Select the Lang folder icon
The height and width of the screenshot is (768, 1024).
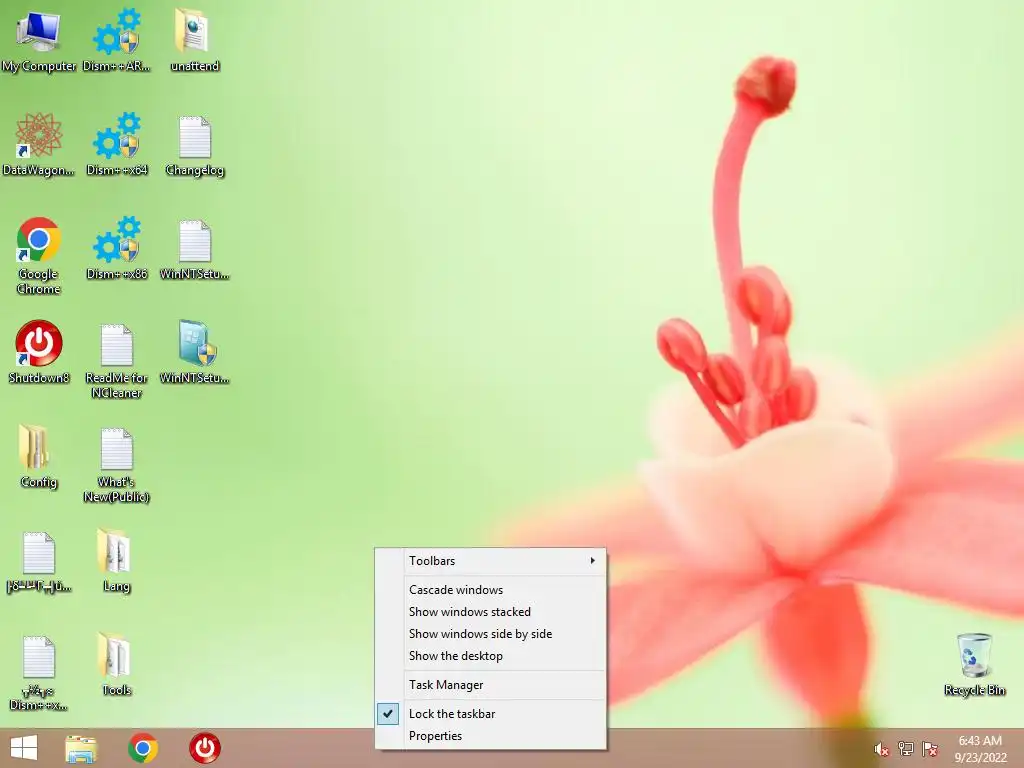(x=116, y=560)
